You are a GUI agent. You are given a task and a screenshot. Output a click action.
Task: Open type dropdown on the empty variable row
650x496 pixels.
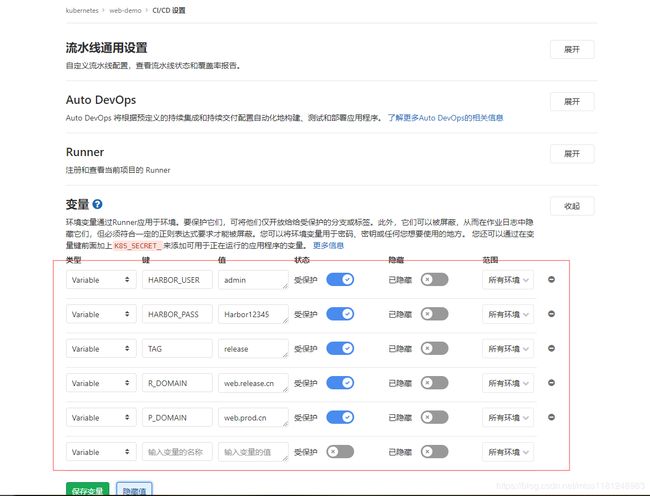coord(101,452)
